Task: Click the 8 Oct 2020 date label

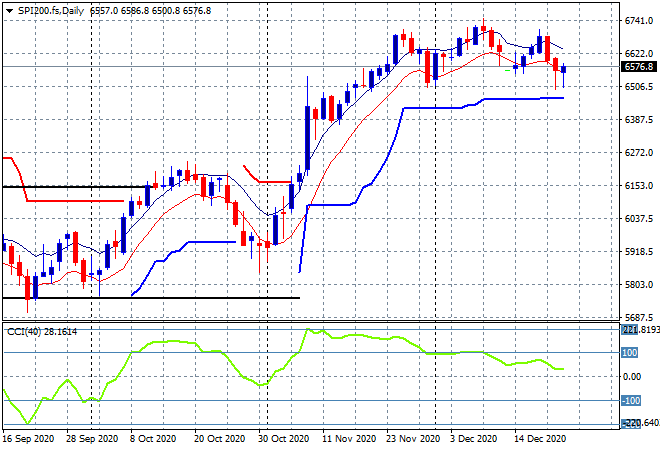Action: [x=153, y=439]
